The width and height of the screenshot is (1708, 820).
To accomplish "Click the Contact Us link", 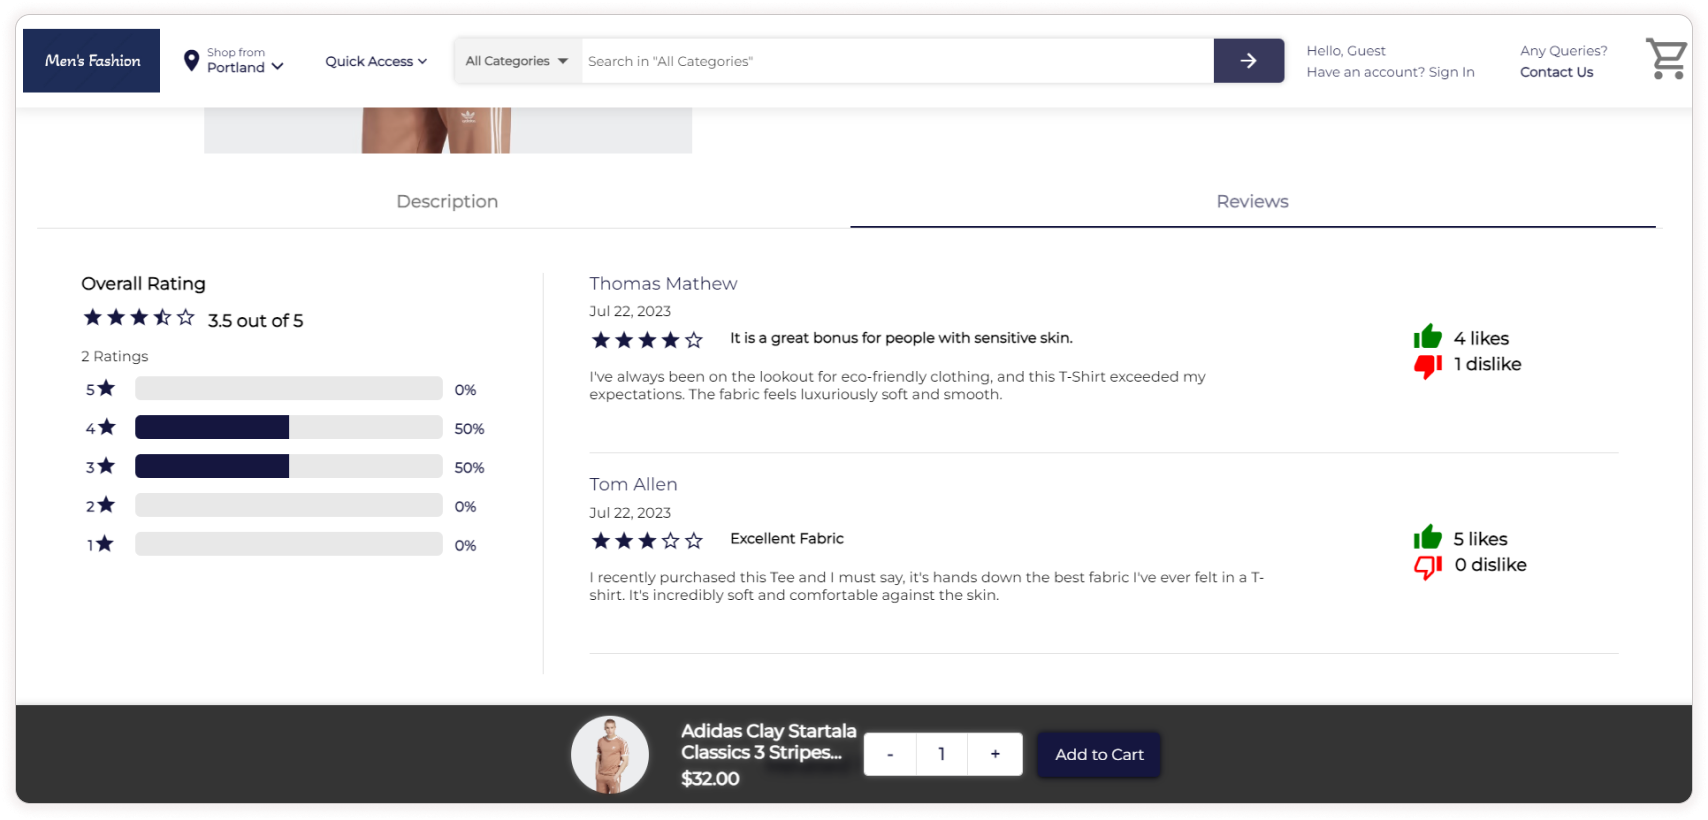I will coord(1556,72).
